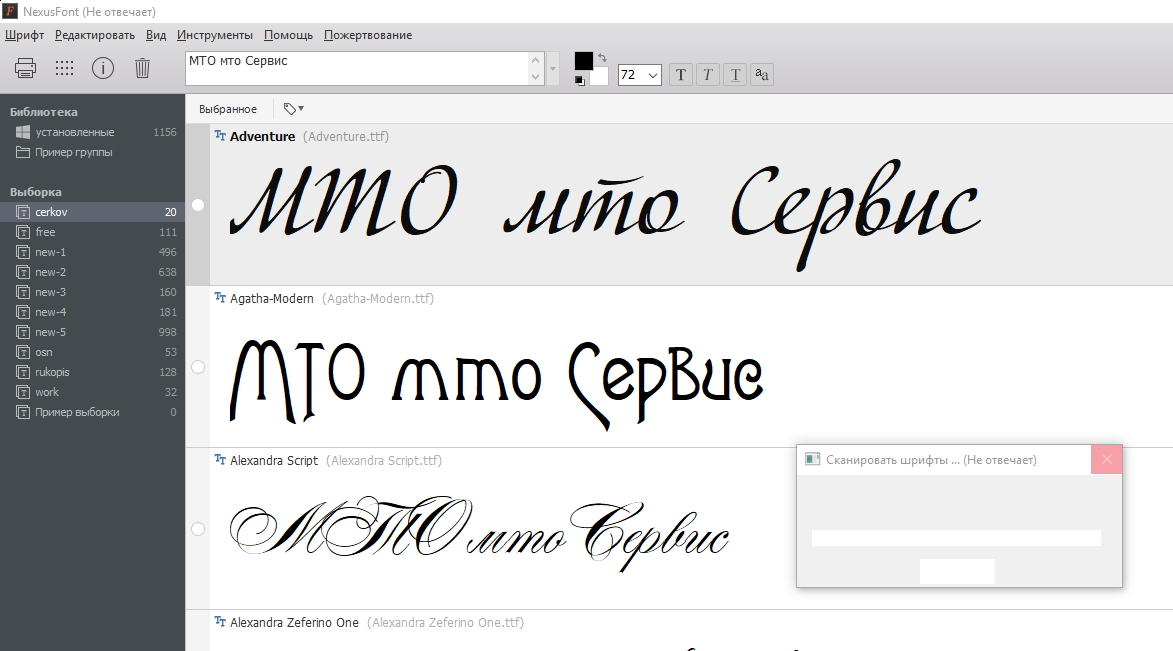This screenshot has height=651, width=1173.
Task: Click progress bar in Сканировать шрифты dialog
Action: (956, 538)
